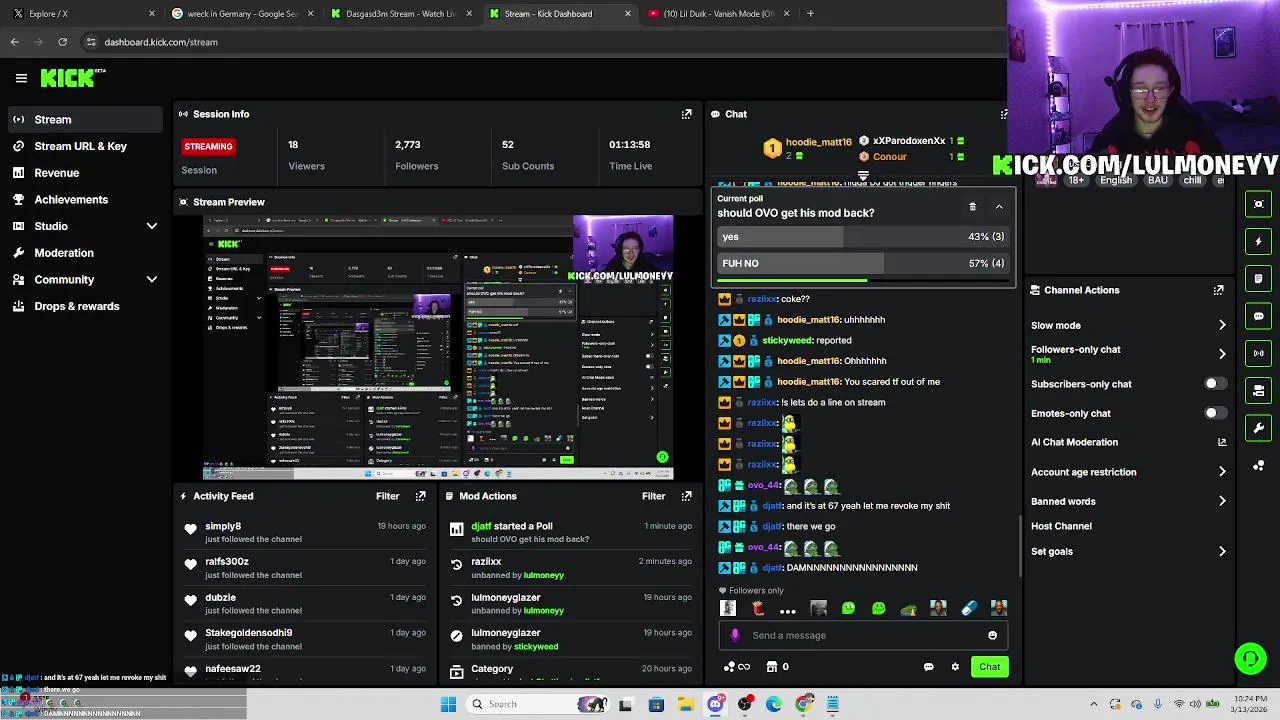Image resolution: width=1280 pixels, height=720 pixels.
Task: Open AI Chat Moderation external link
Action: [1221, 442]
